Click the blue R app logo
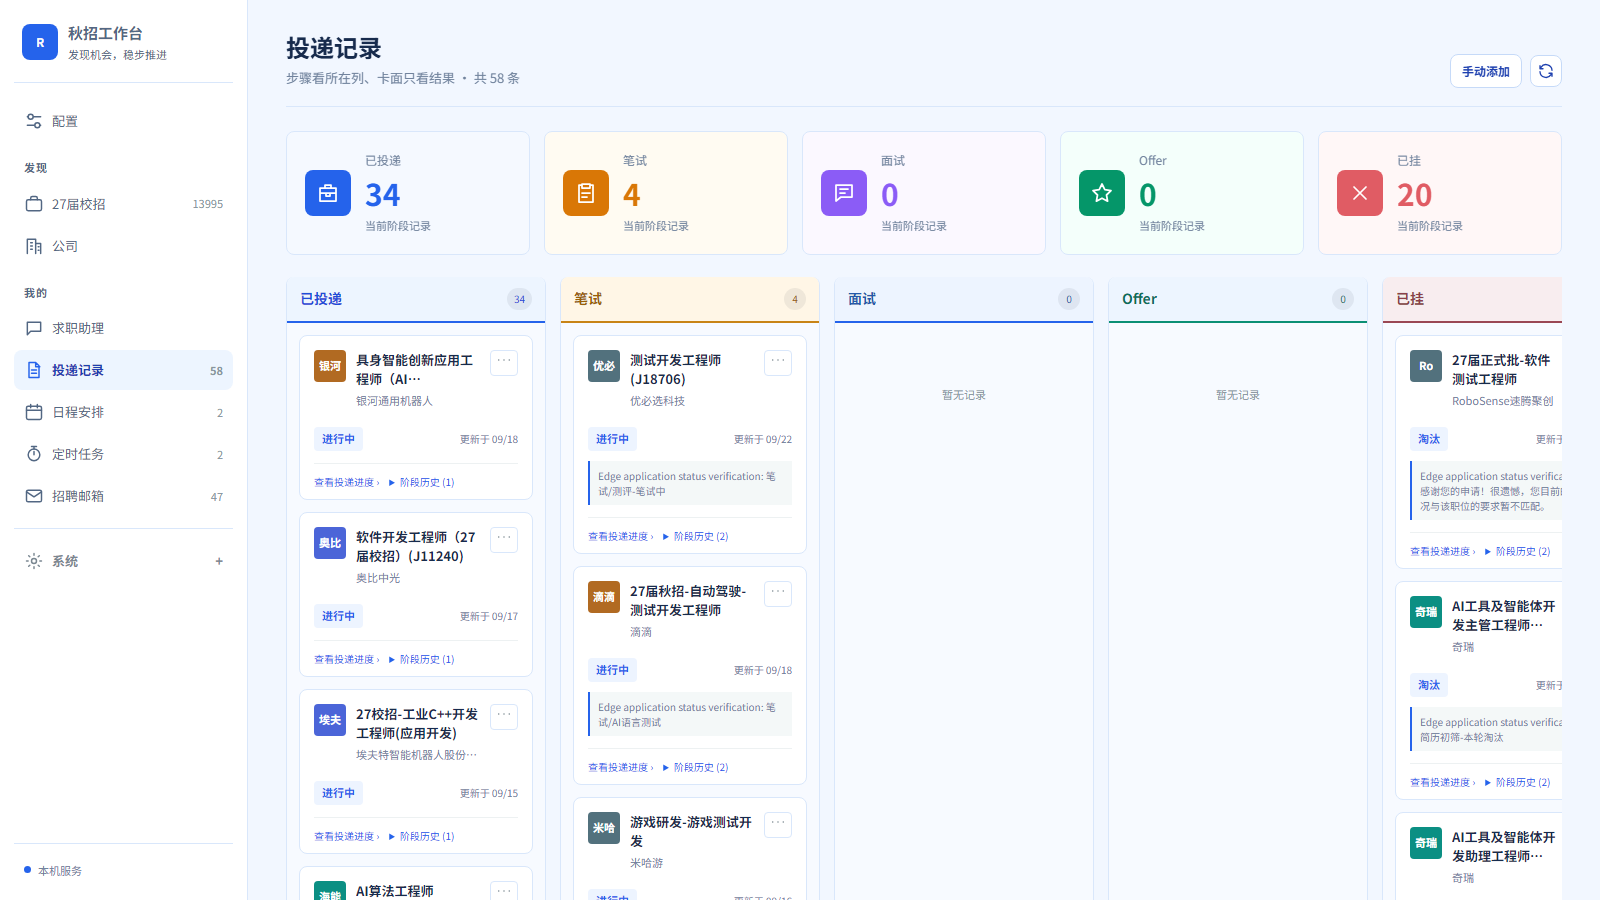This screenshot has height=900, width=1600. pos(40,42)
